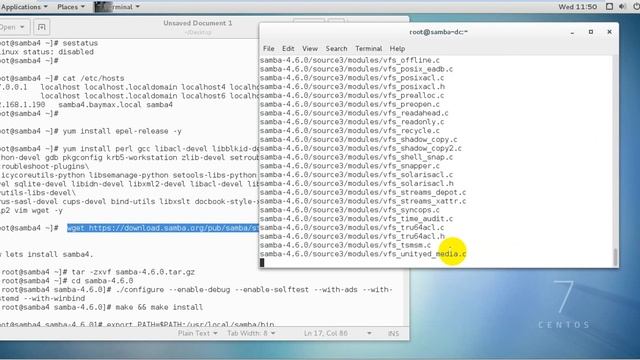Open the terminal File menu

tap(269, 49)
